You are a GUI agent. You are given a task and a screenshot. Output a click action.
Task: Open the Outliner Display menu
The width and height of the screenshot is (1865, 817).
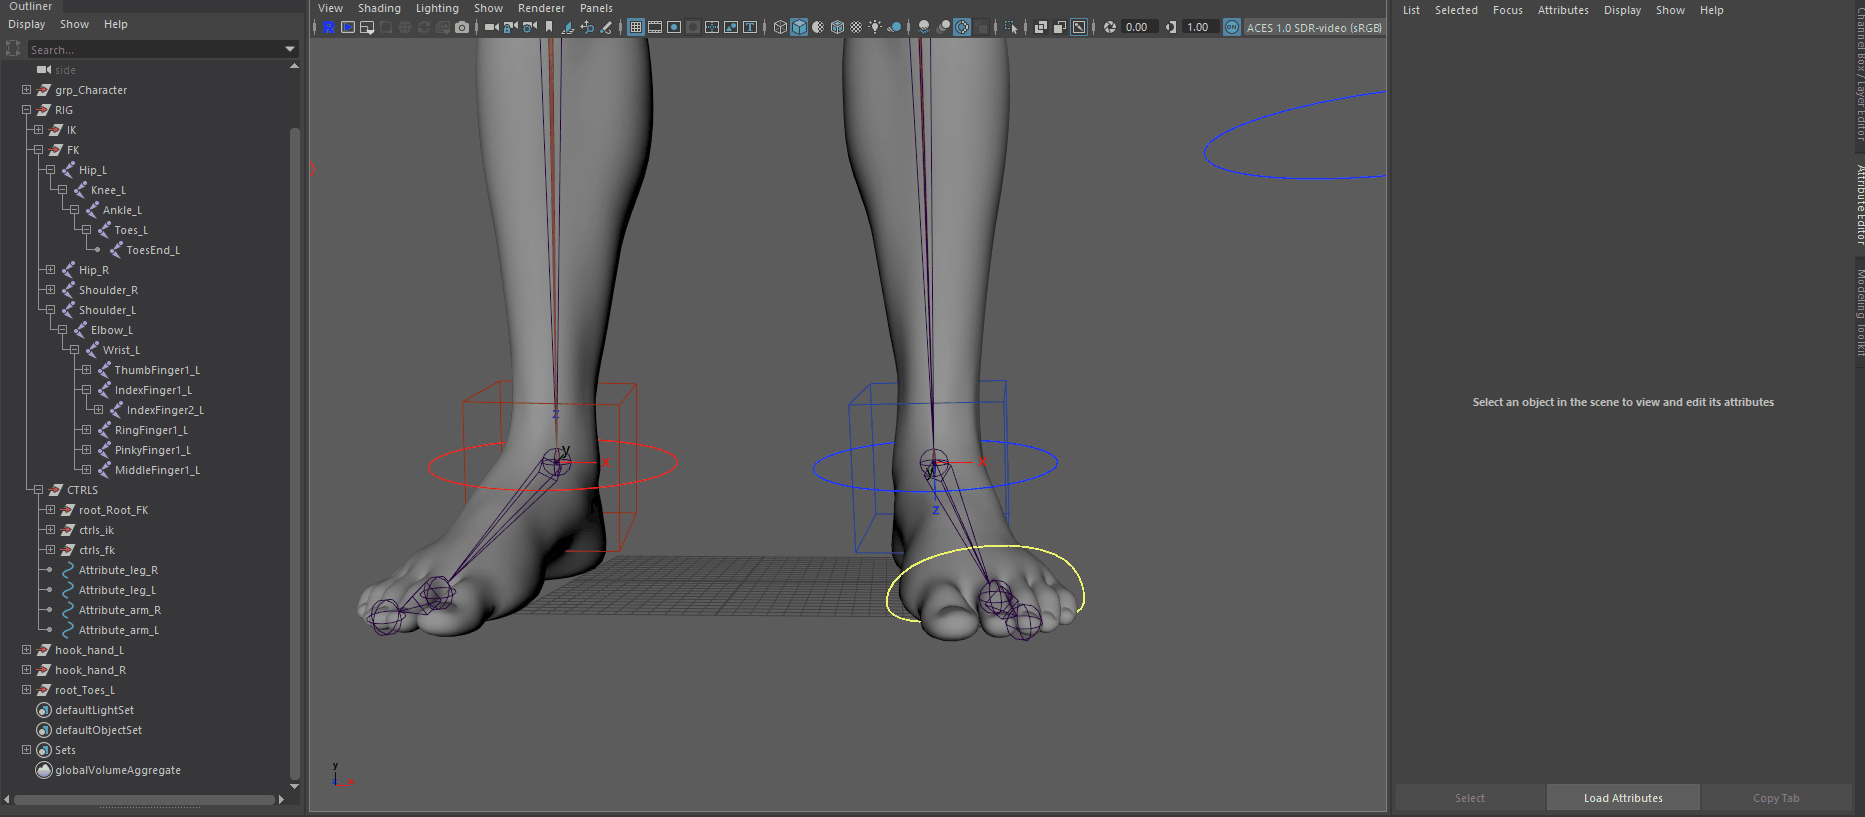pyautogui.click(x=26, y=24)
